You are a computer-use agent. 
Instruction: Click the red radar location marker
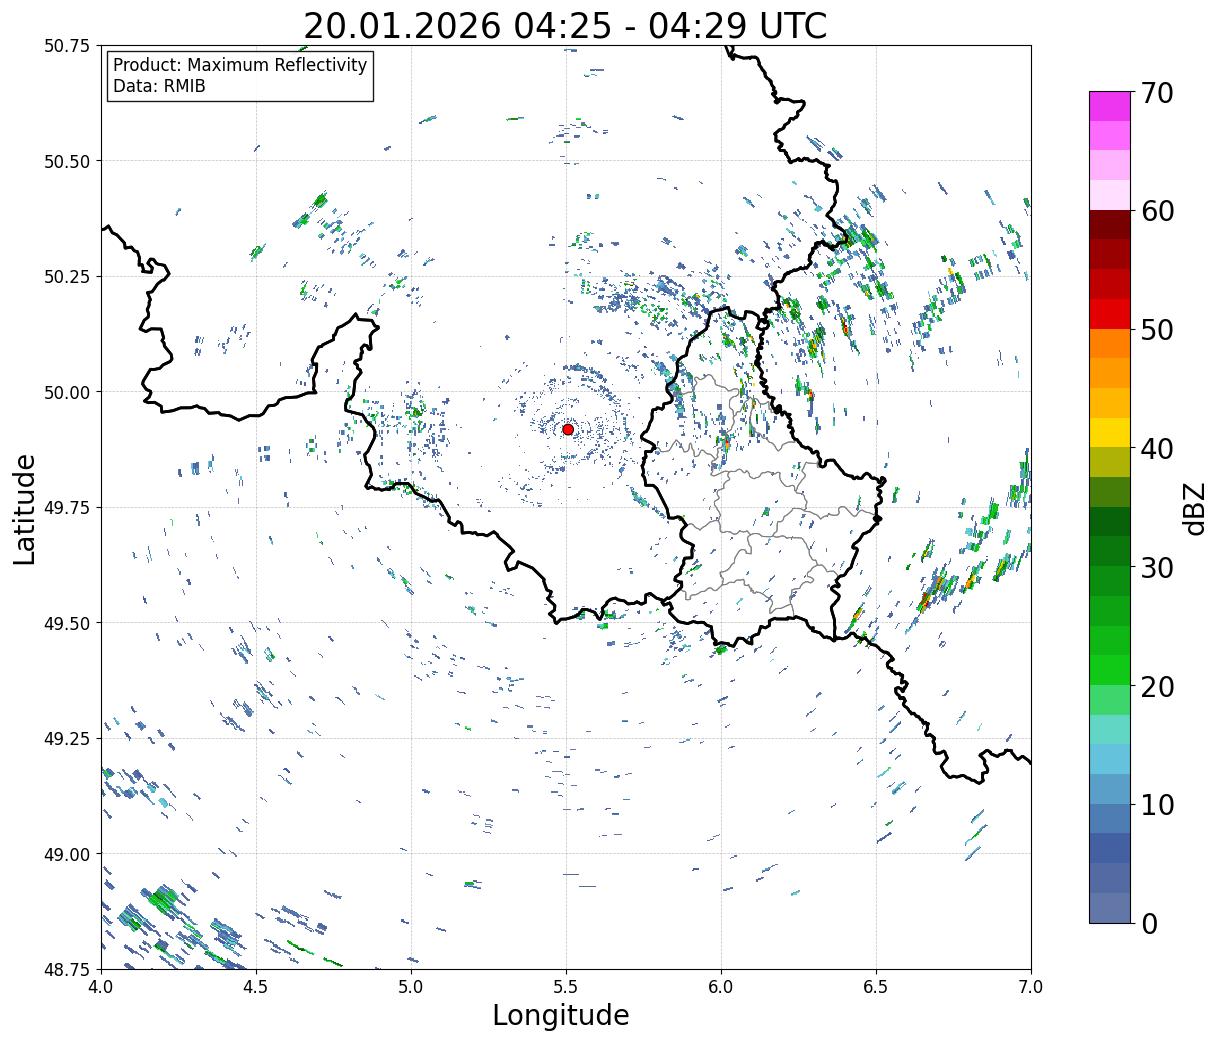568,429
